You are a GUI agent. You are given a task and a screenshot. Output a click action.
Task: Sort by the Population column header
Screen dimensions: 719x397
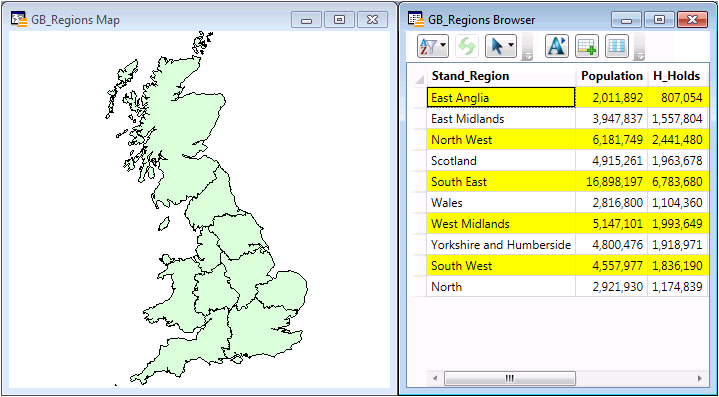[x=612, y=76]
